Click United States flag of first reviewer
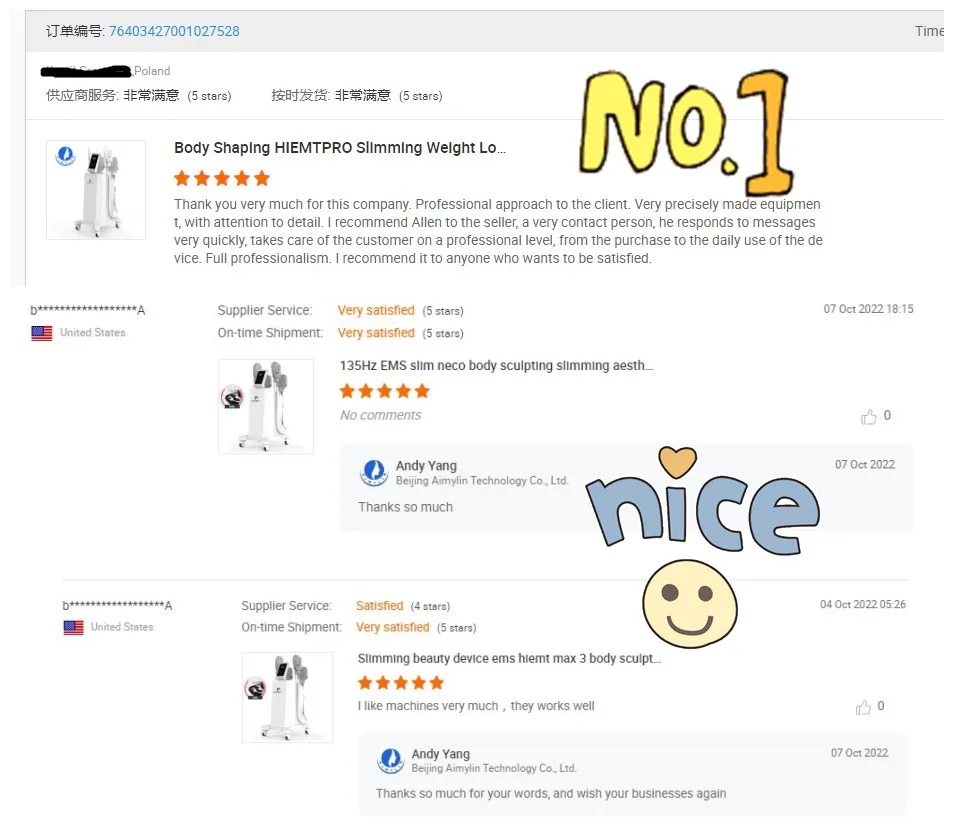Image resolution: width=954 pixels, height=831 pixels. tap(42, 333)
